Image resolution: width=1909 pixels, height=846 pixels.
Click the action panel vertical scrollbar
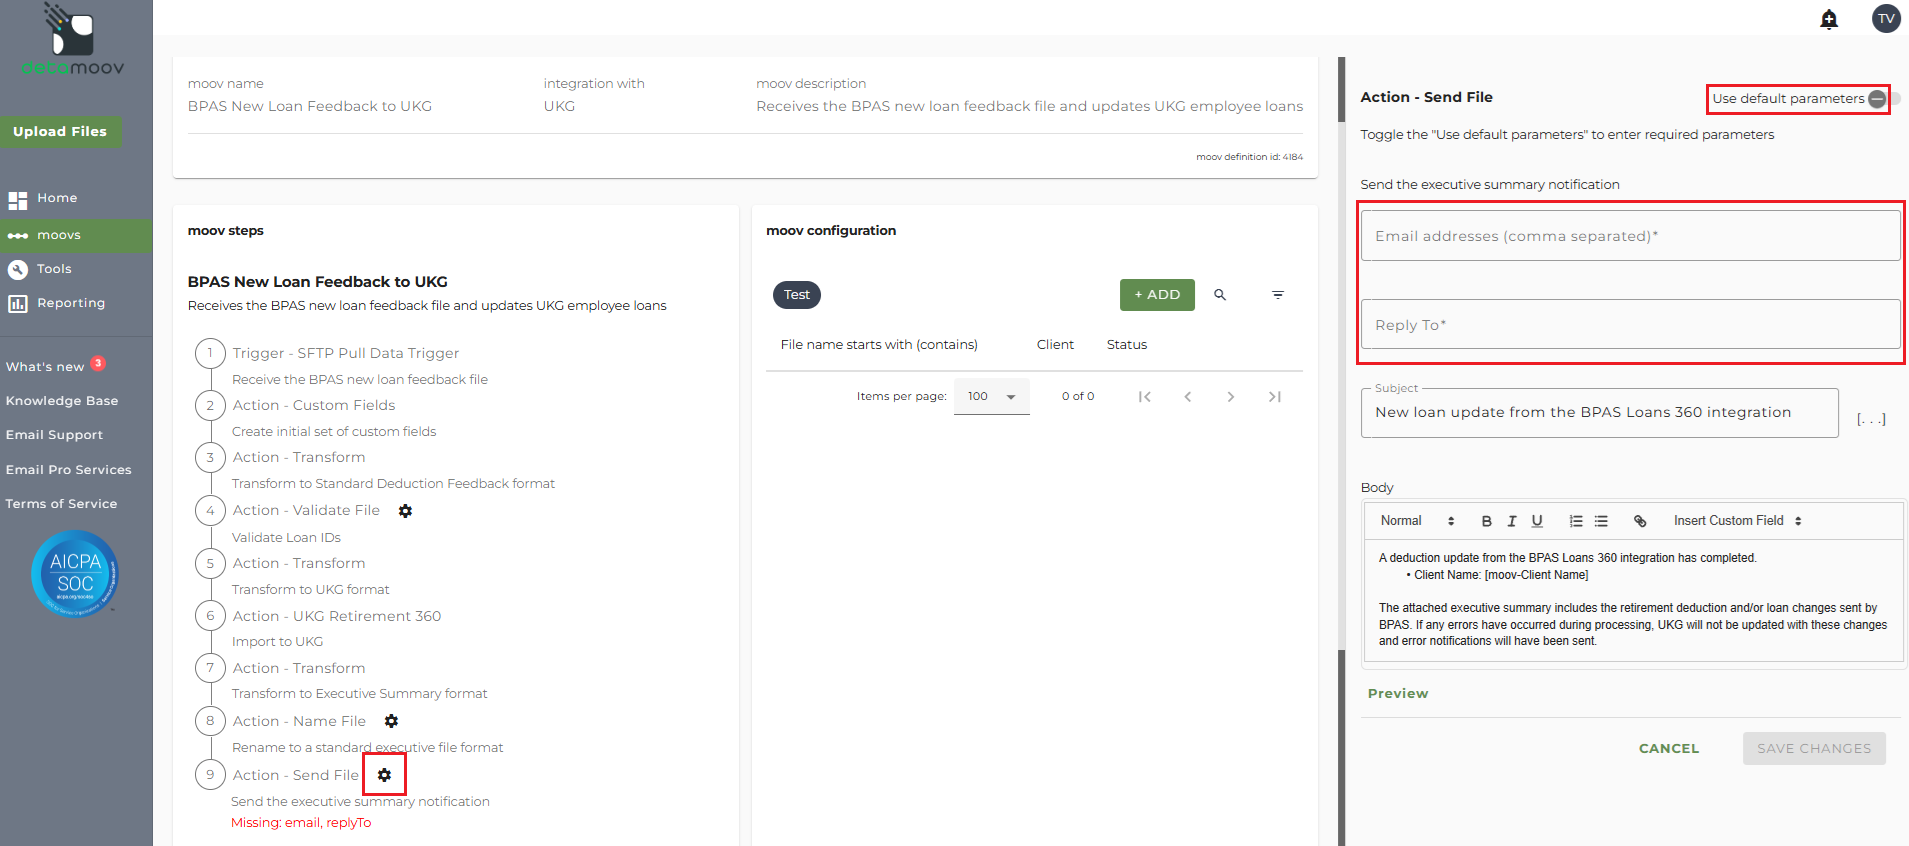coord(1342,451)
